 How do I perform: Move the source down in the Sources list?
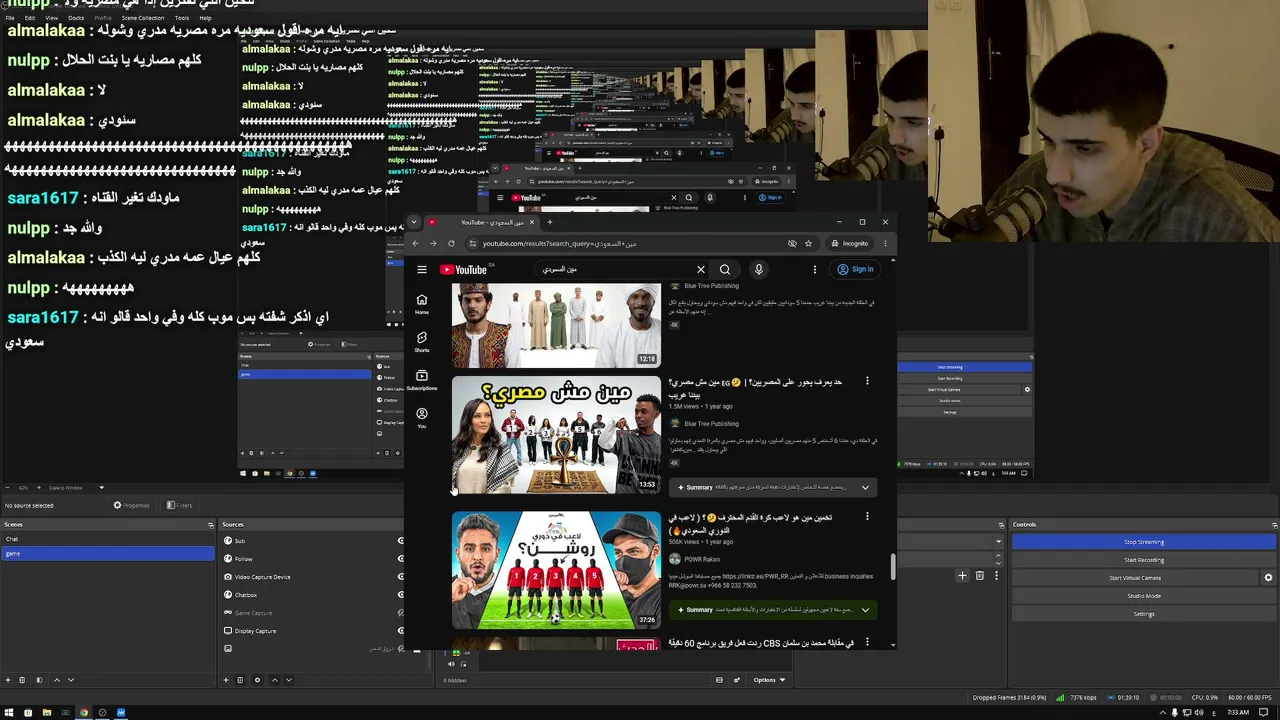(x=289, y=680)
